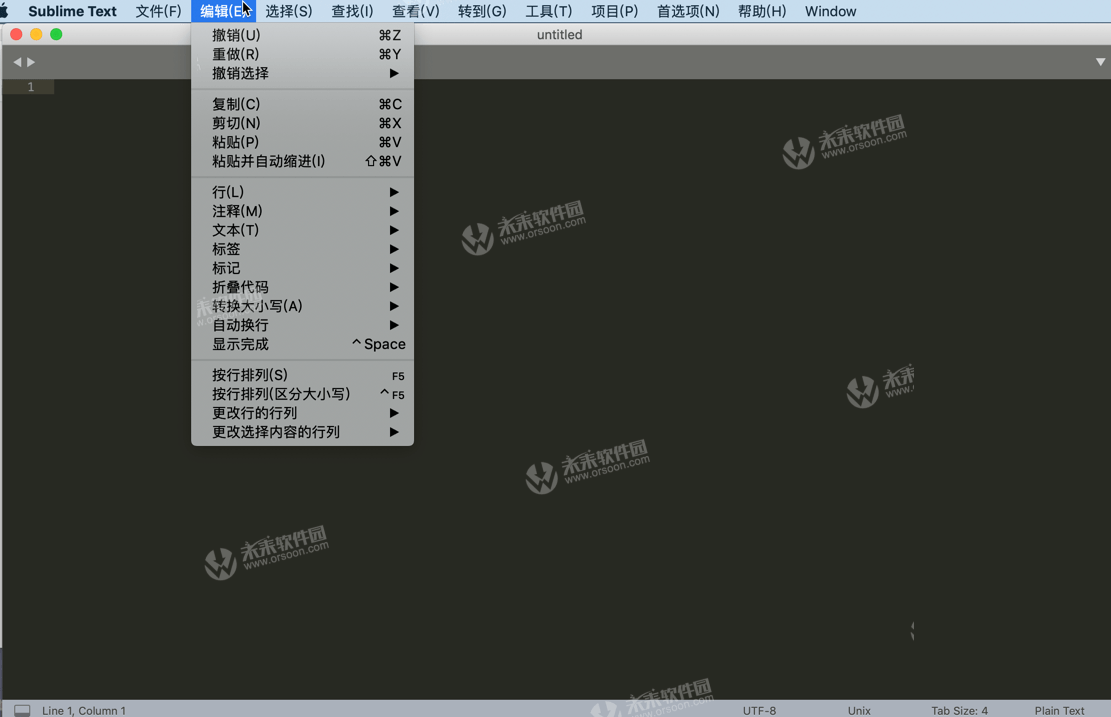
Task: Expand the 文本(T) submenu
Action: [x=303, y=230]
